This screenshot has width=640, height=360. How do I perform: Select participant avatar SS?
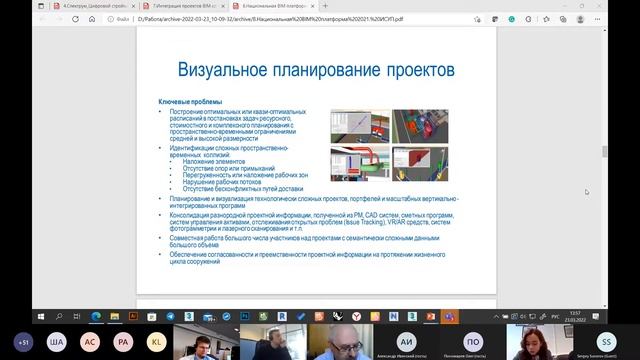(x=607, y=342)
